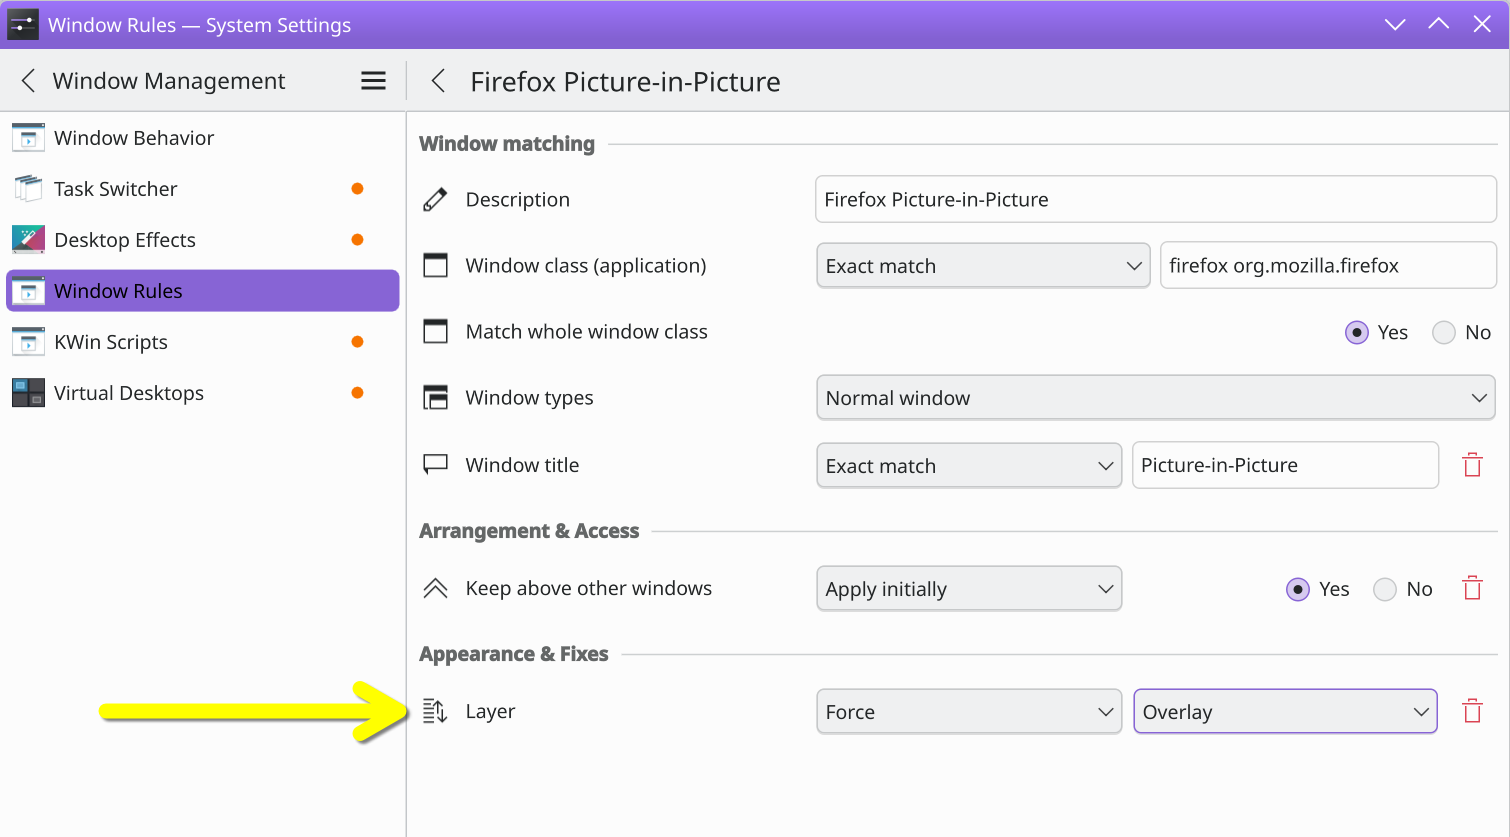Click the Window title property label

pos(522,465)
